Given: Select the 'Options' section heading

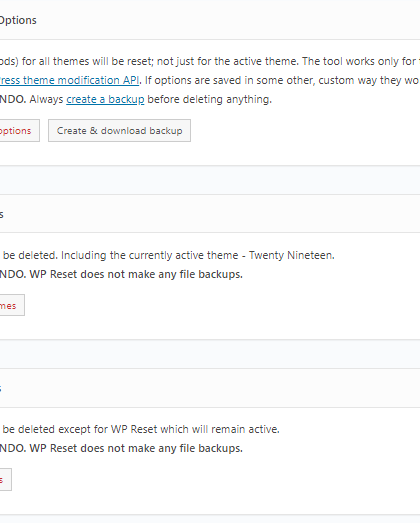Looking at the screenshot, I should [x=18, y=20].
